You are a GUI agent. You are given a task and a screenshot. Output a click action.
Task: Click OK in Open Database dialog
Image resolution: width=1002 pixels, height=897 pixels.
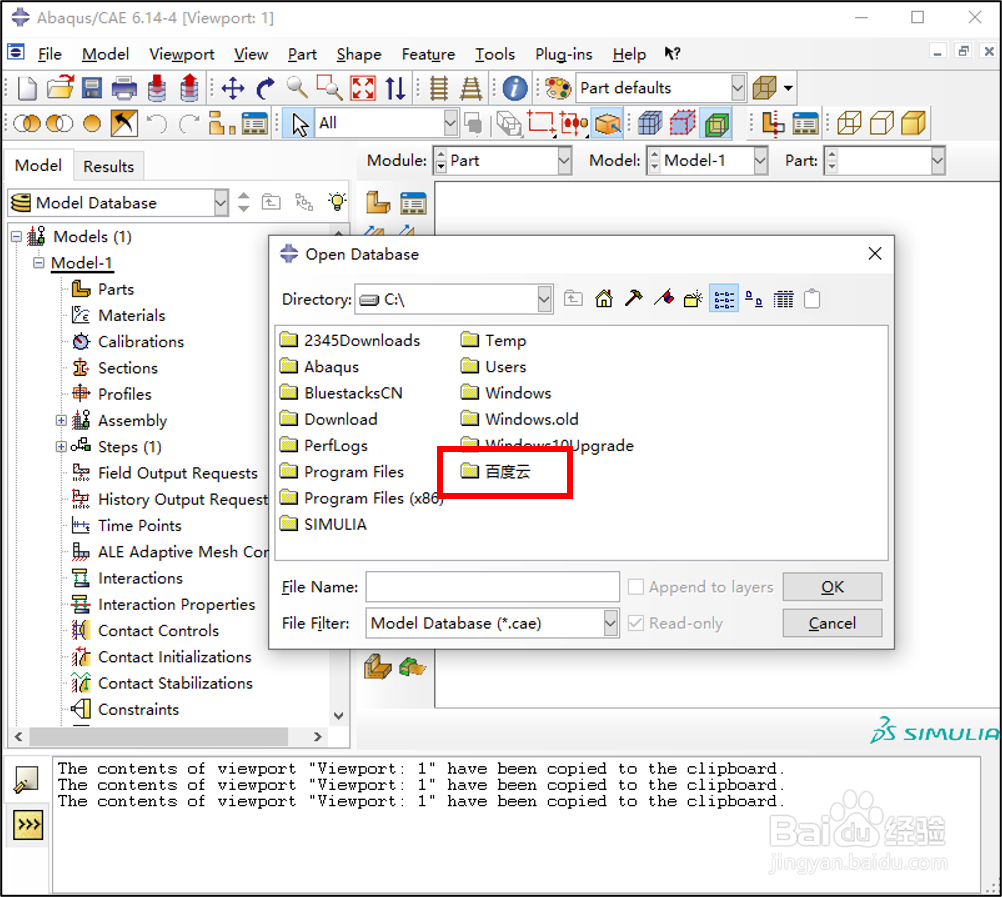[832, 586]
